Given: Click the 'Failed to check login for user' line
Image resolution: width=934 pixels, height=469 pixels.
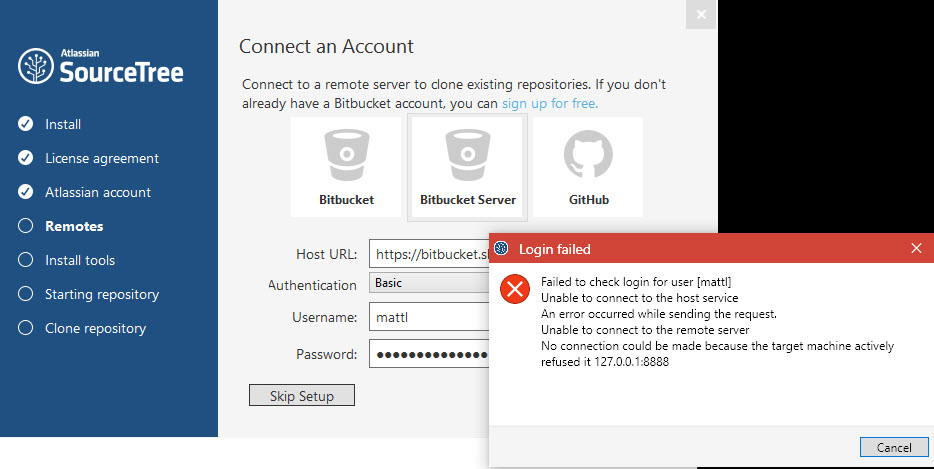Looking at the screenshot, I should click(x=636, y=282).
